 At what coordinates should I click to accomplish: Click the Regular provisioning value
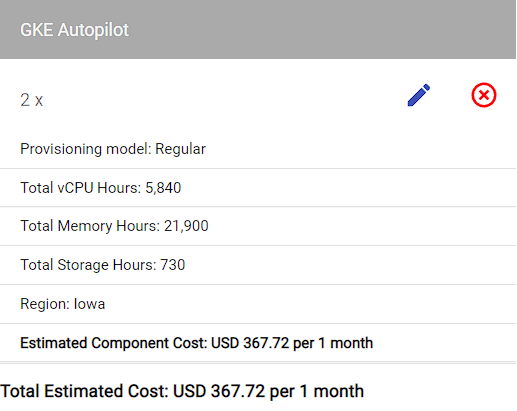point(180,149)
